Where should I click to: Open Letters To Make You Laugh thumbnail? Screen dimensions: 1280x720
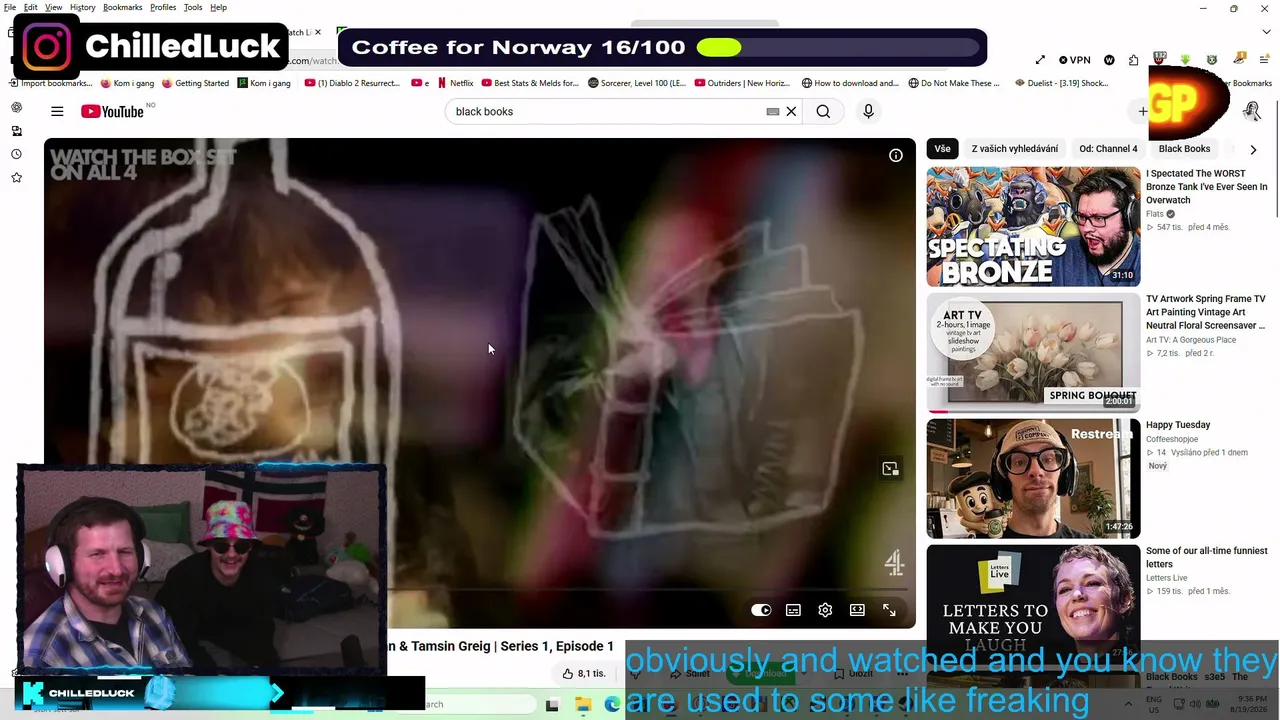coord(1033,604)
